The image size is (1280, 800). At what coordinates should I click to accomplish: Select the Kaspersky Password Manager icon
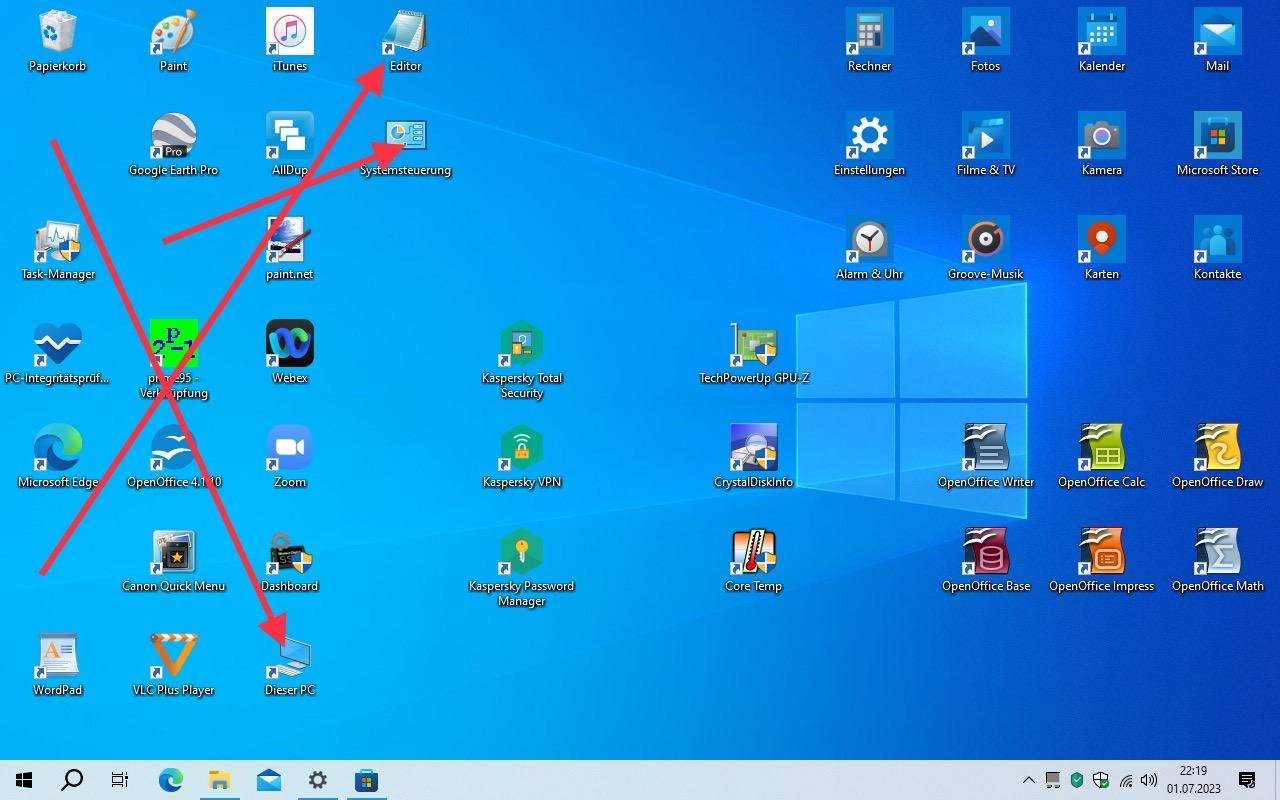click(521, 553)
